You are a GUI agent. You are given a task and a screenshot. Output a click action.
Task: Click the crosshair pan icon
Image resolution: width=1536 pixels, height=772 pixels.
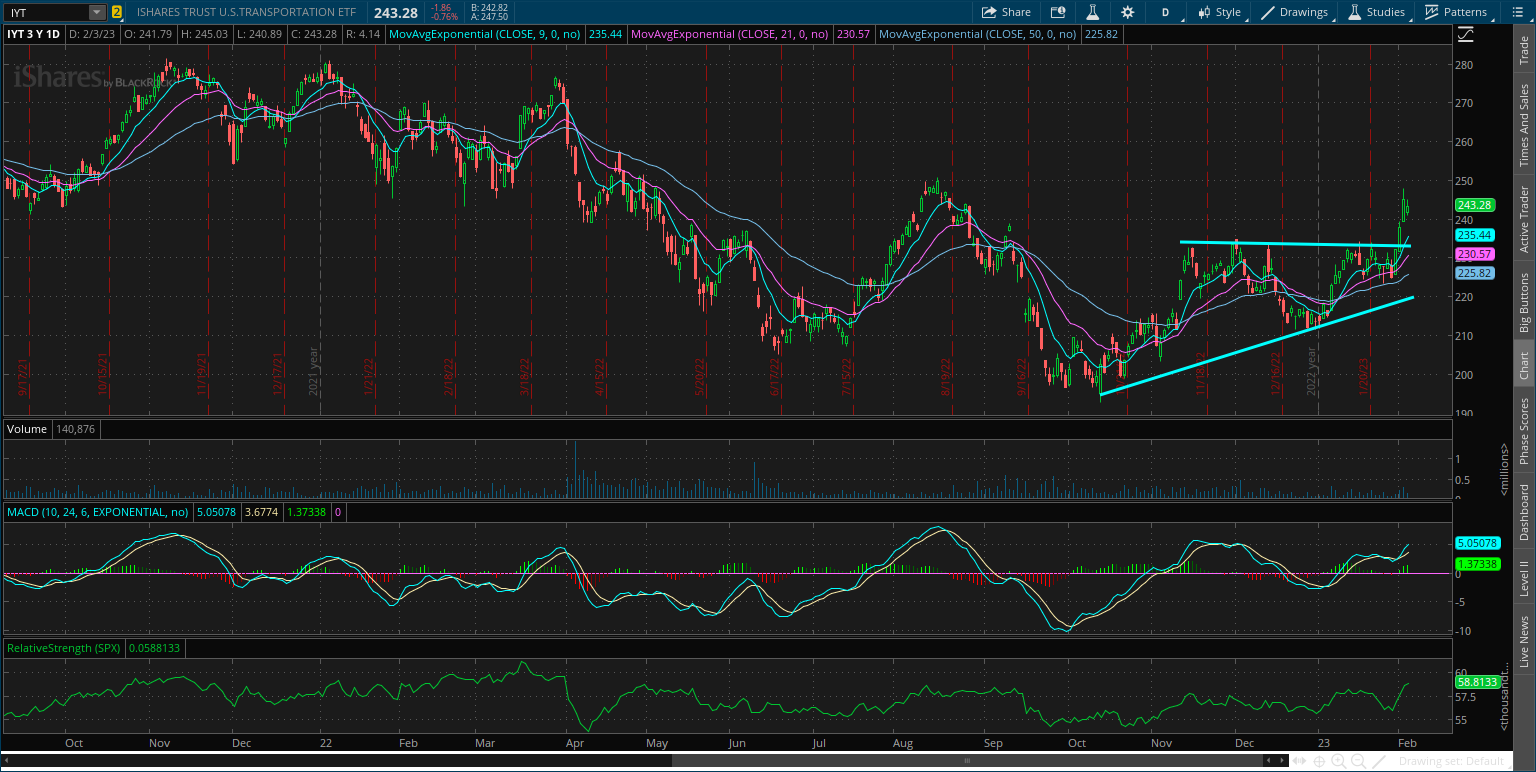pos(1320,761)
